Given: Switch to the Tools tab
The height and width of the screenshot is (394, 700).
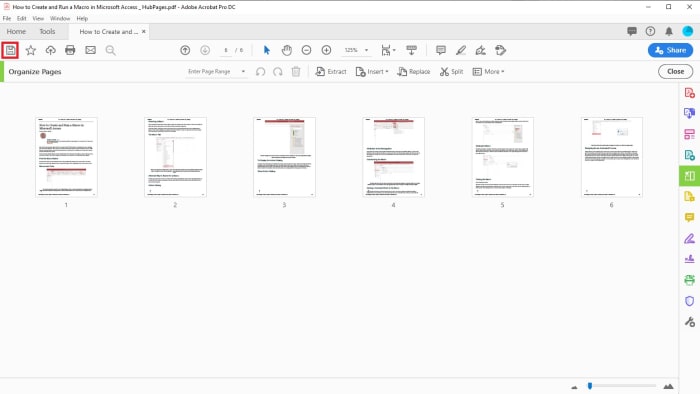Looking at the screenshot, I should click(47, 31).
